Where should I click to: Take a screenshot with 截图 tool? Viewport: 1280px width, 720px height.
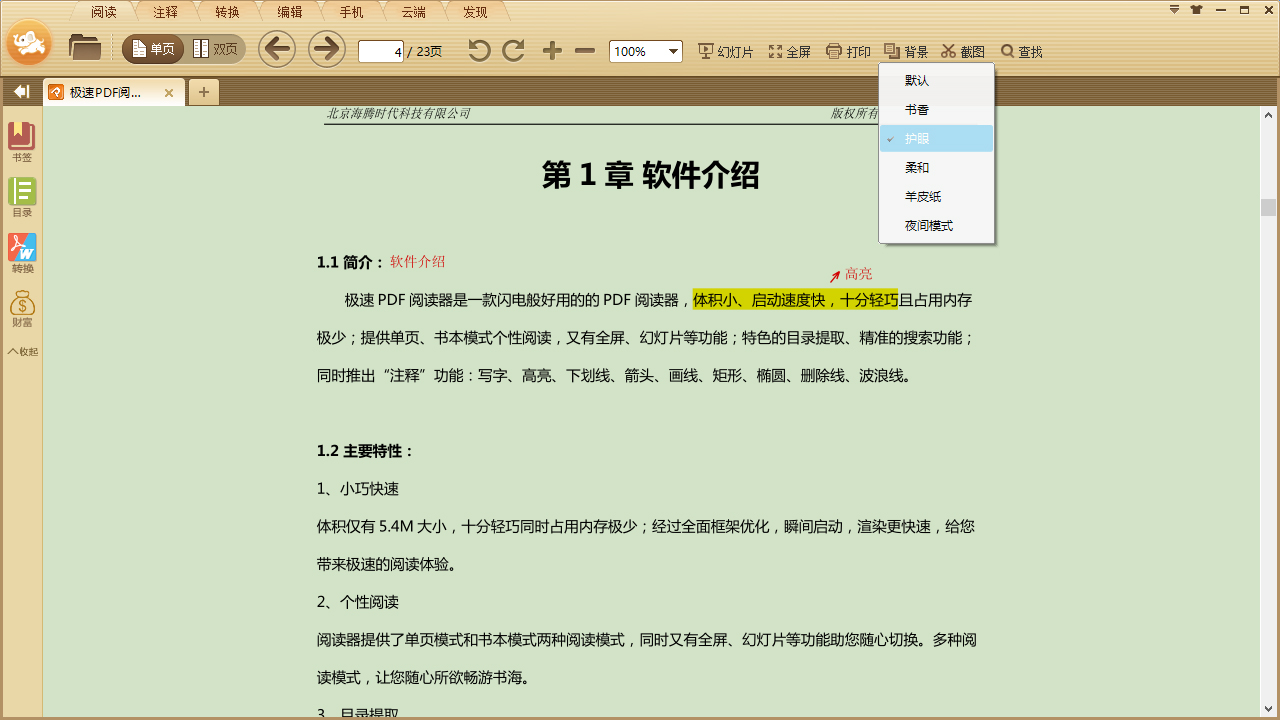(964, 51)
